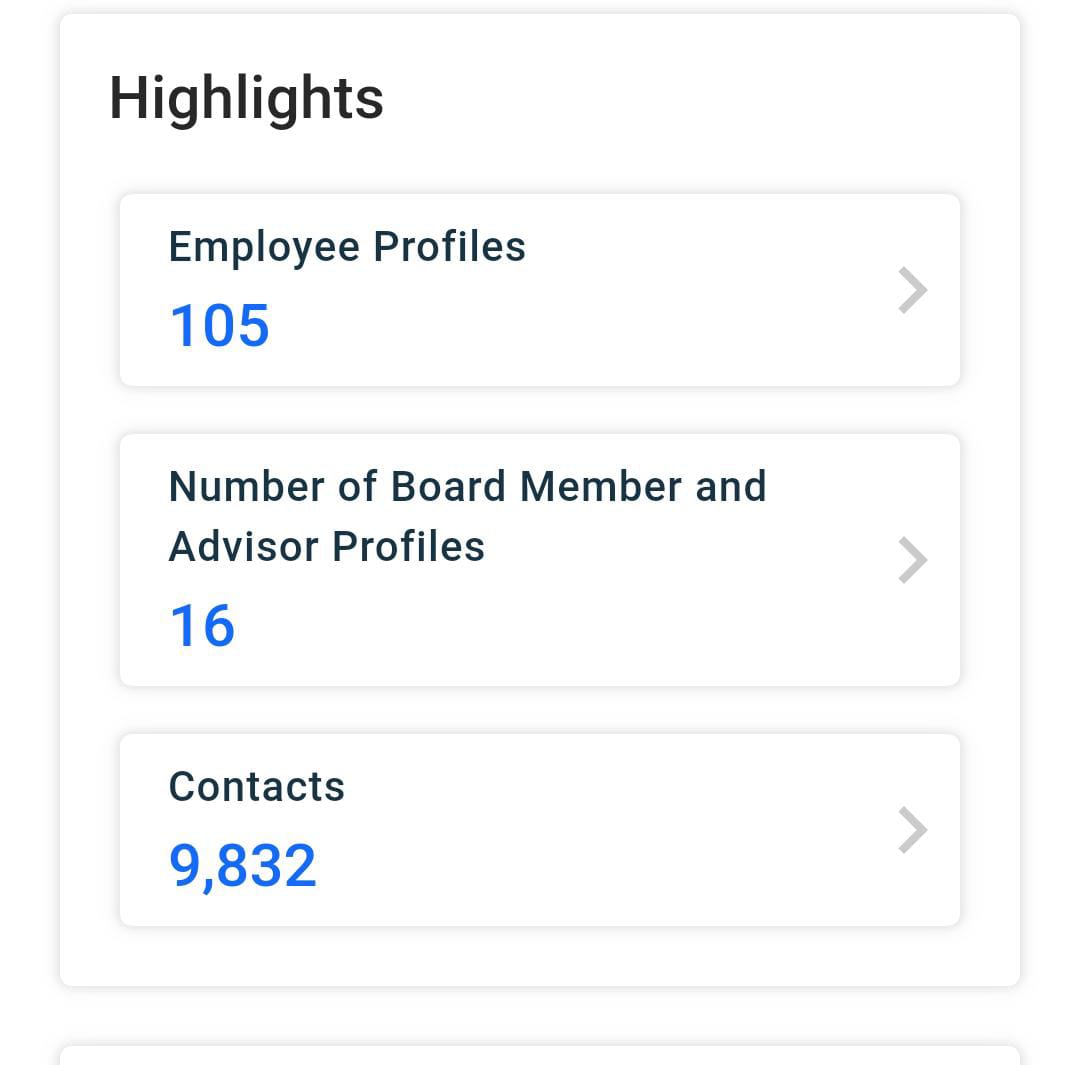The height and width of the screenshot is (1065, 1080).
Task: Select the Employee Profiles label
Action: [x=347, y=247]
